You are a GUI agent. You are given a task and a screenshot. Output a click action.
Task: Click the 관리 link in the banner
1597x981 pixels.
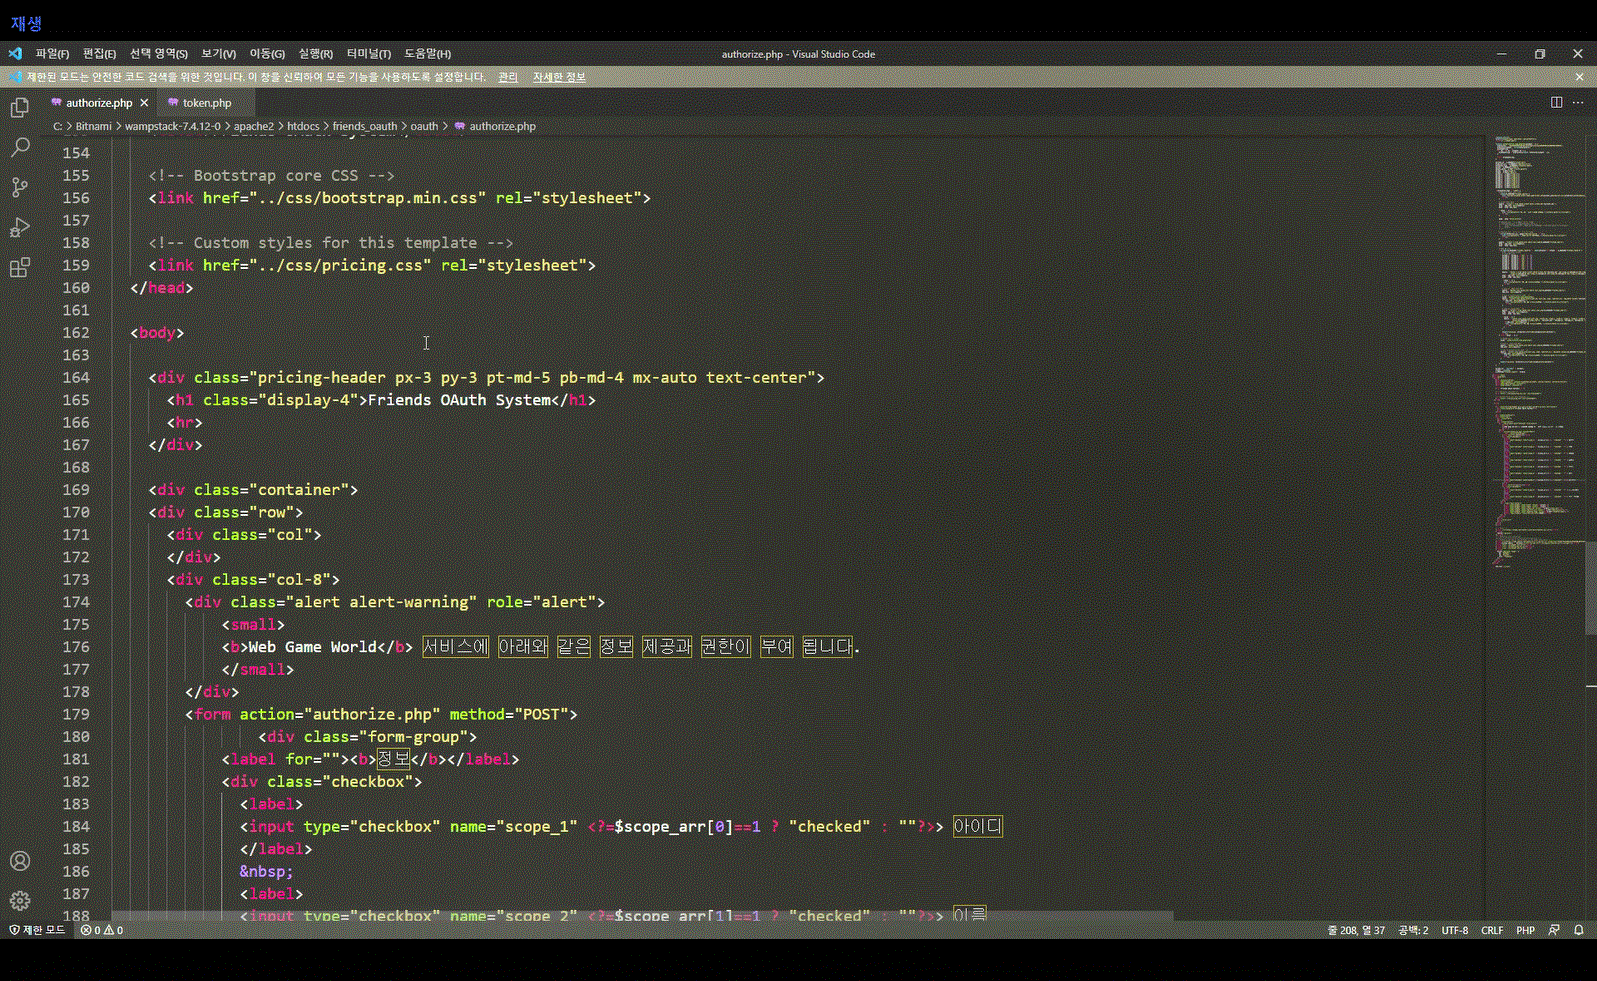click(x=508, y=77)
